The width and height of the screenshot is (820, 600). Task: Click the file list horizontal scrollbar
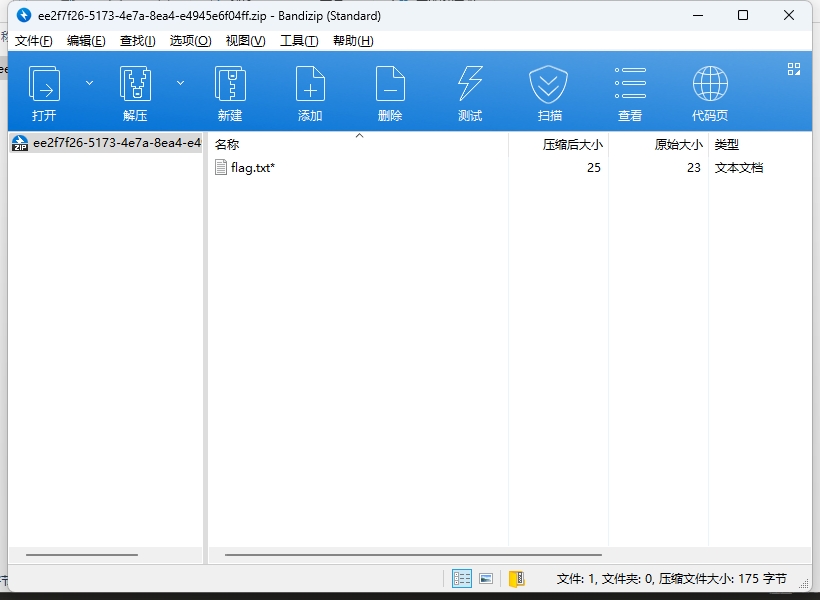click(x=413, y=554)
